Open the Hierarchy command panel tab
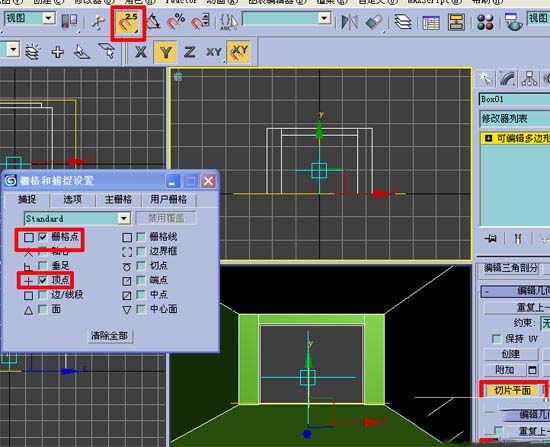The height and width of the screenshot is (447, 550). coord(529,79)
